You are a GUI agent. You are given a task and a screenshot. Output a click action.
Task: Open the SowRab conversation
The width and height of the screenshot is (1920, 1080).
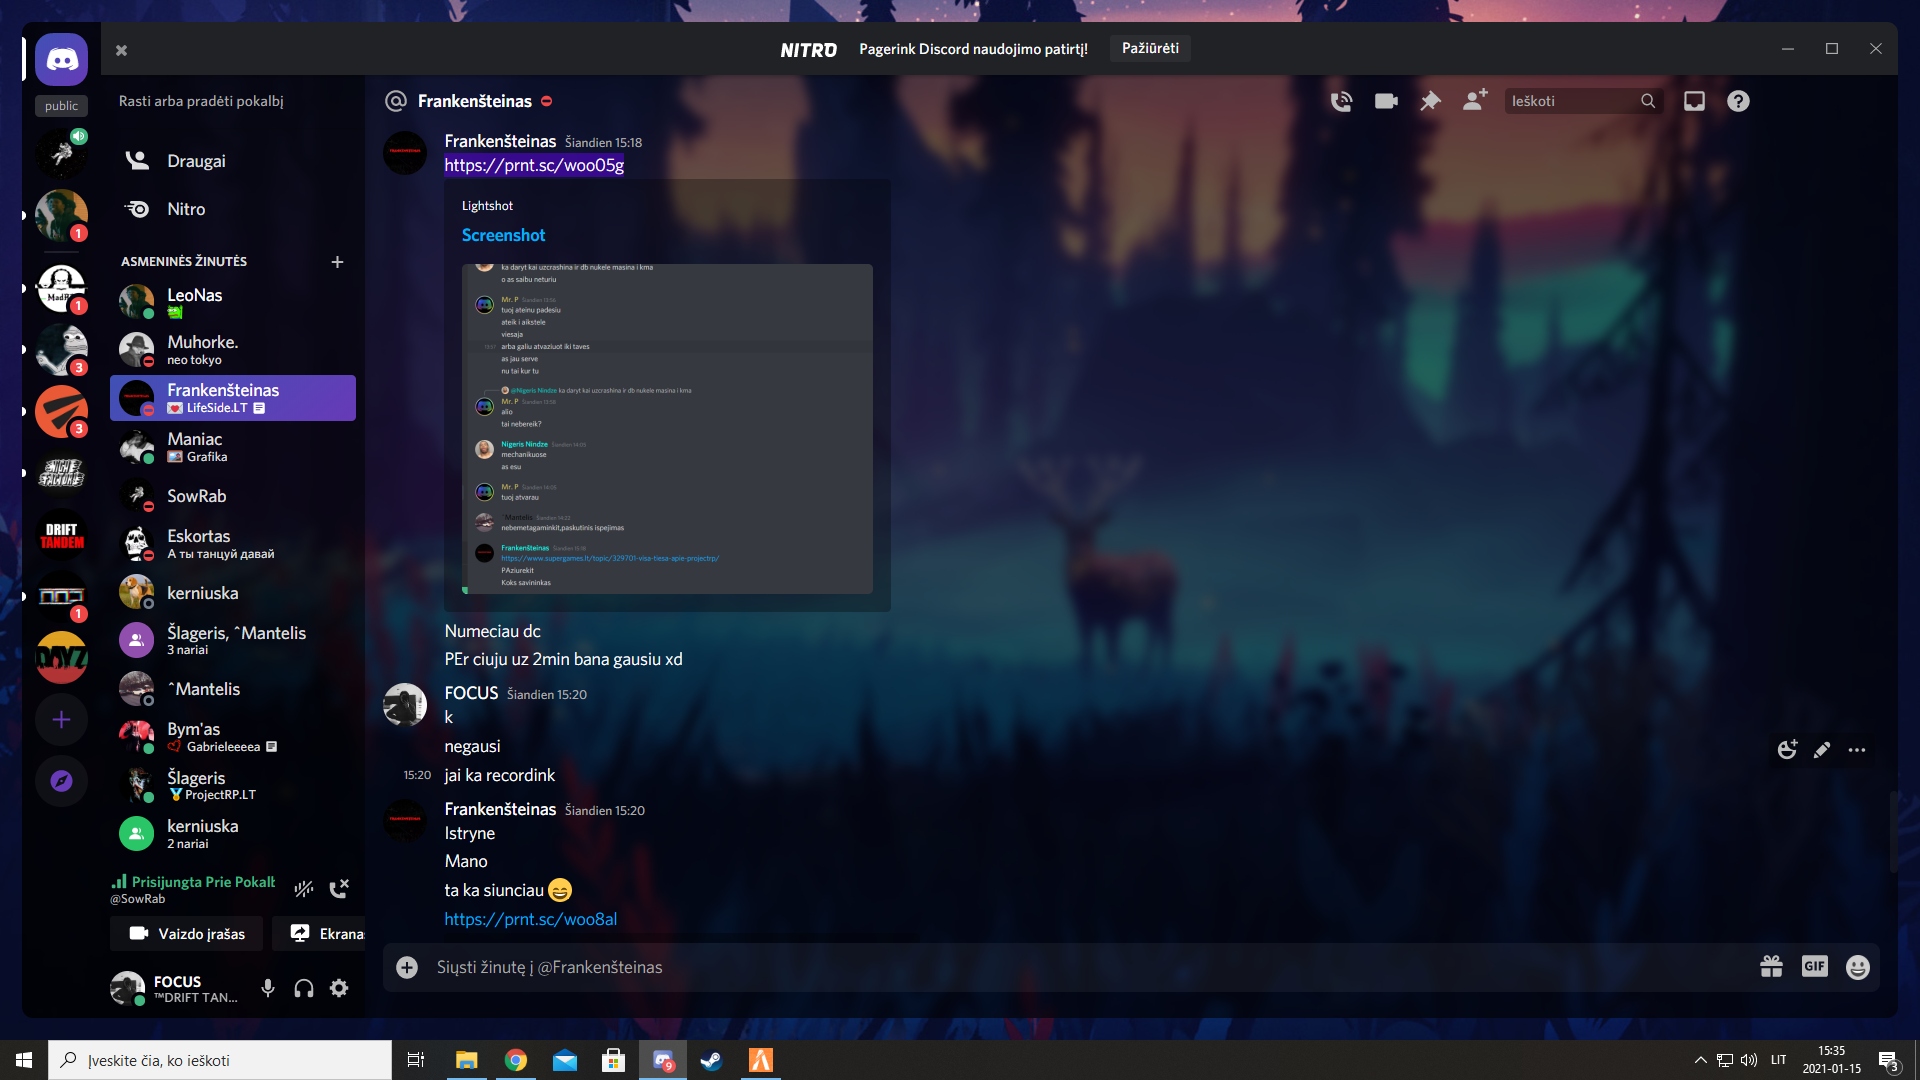233,496
